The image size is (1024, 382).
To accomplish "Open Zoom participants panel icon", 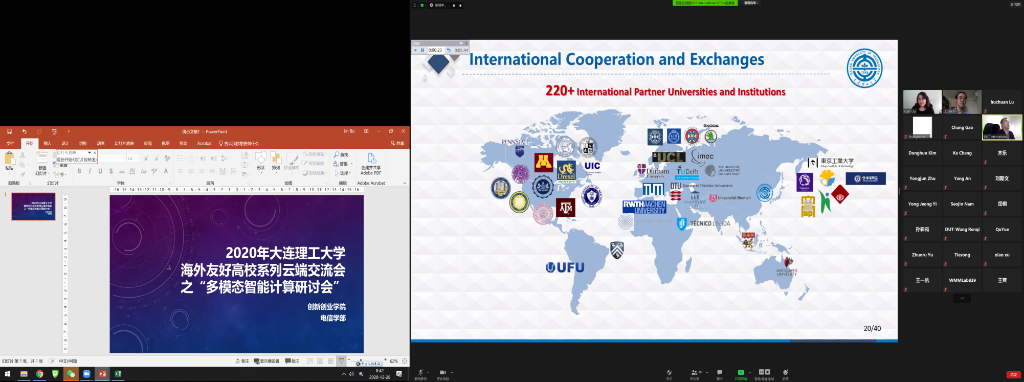I will click(695, 372).
